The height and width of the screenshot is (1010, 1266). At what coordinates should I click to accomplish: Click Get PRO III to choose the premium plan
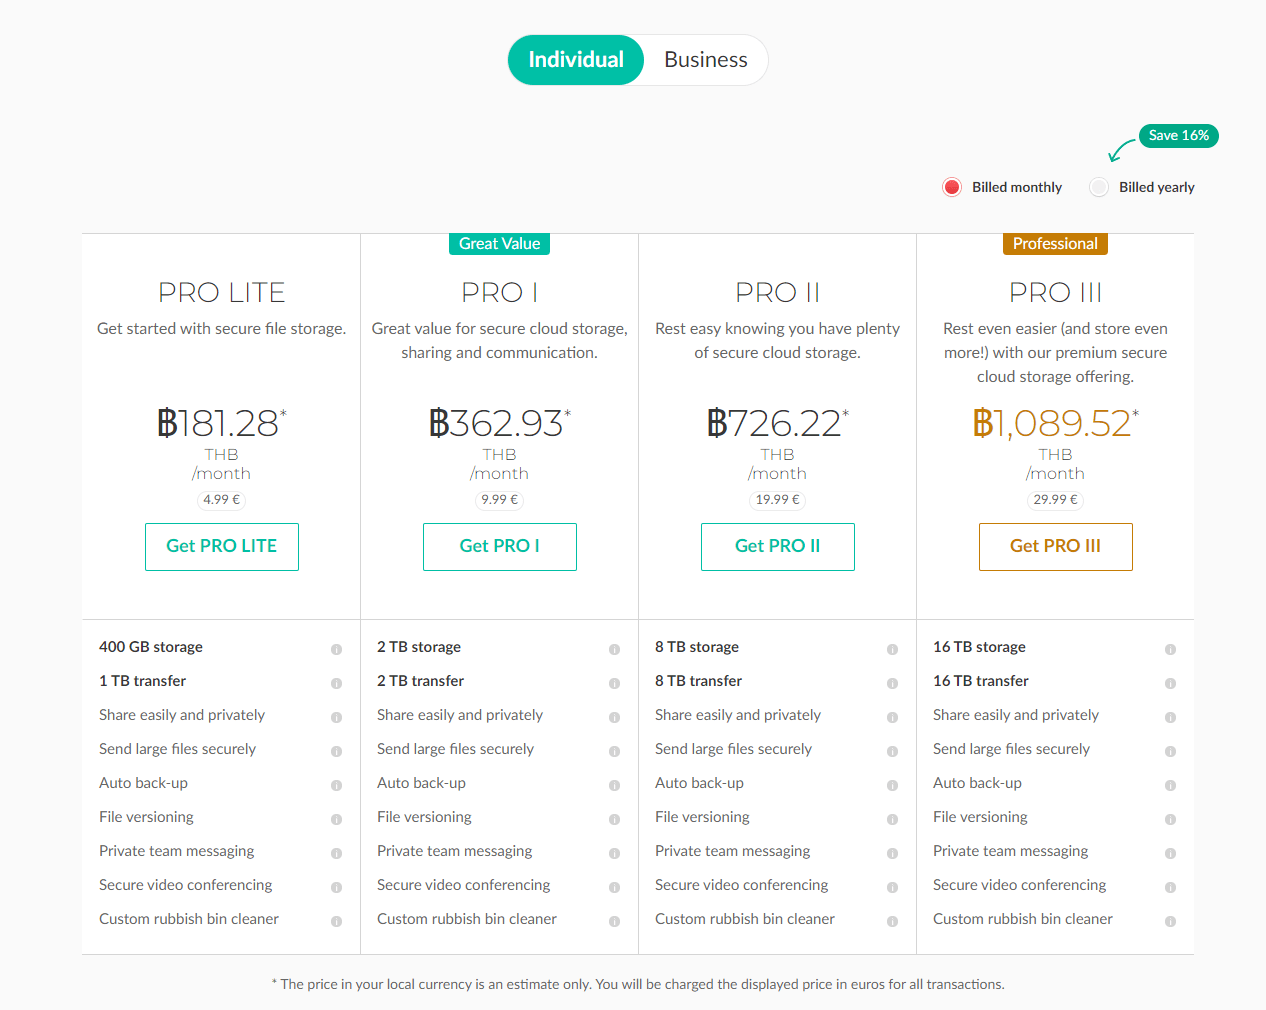click(x=1055, y=547)
